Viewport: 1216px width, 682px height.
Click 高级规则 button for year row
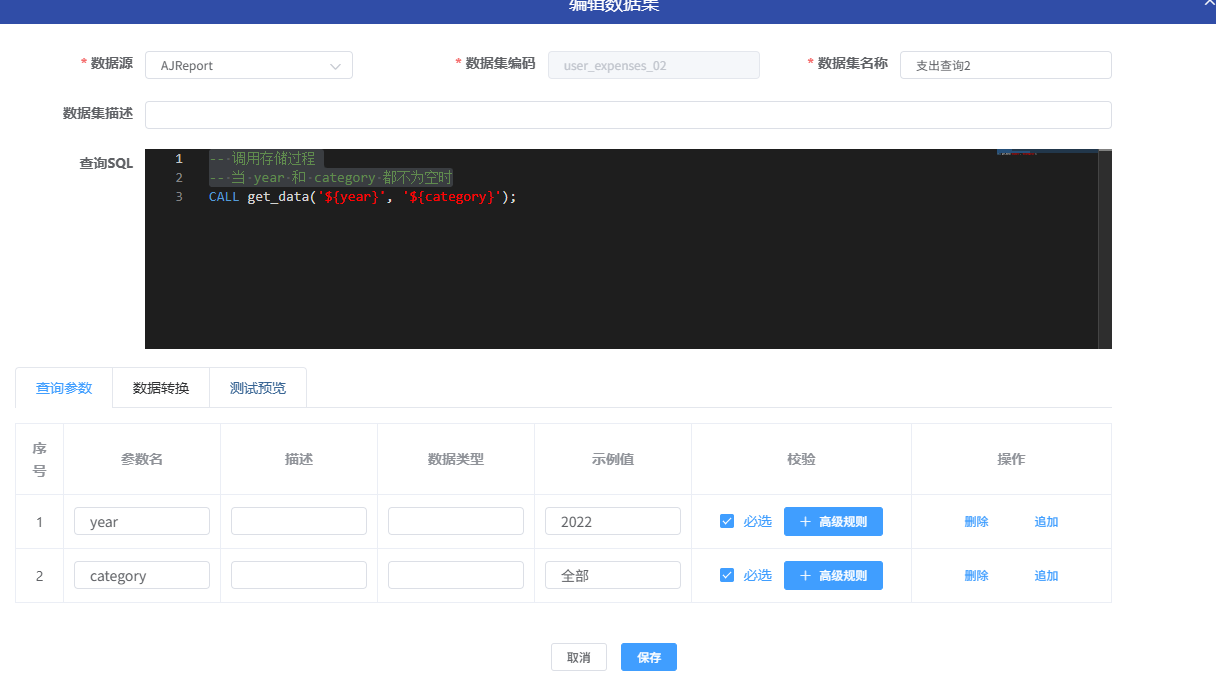(x=833, y=522)
